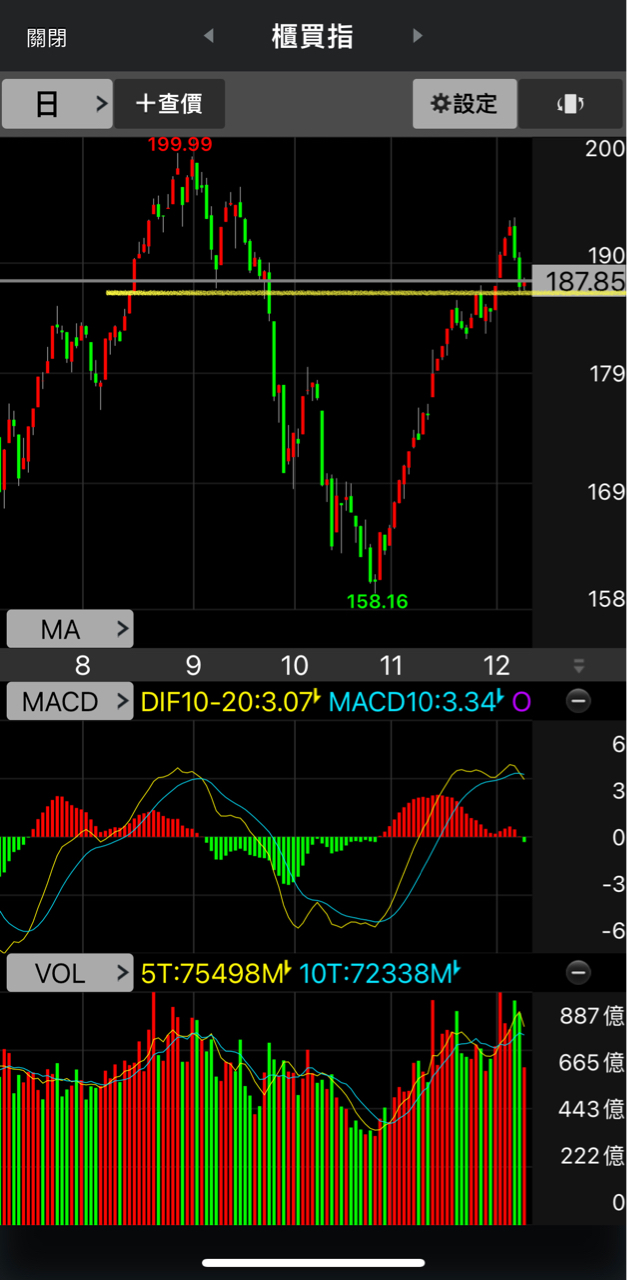The width and height of the screenshot is (627, 1280).
Task: Open the 設定 gear settings
Action: point(464,104)
